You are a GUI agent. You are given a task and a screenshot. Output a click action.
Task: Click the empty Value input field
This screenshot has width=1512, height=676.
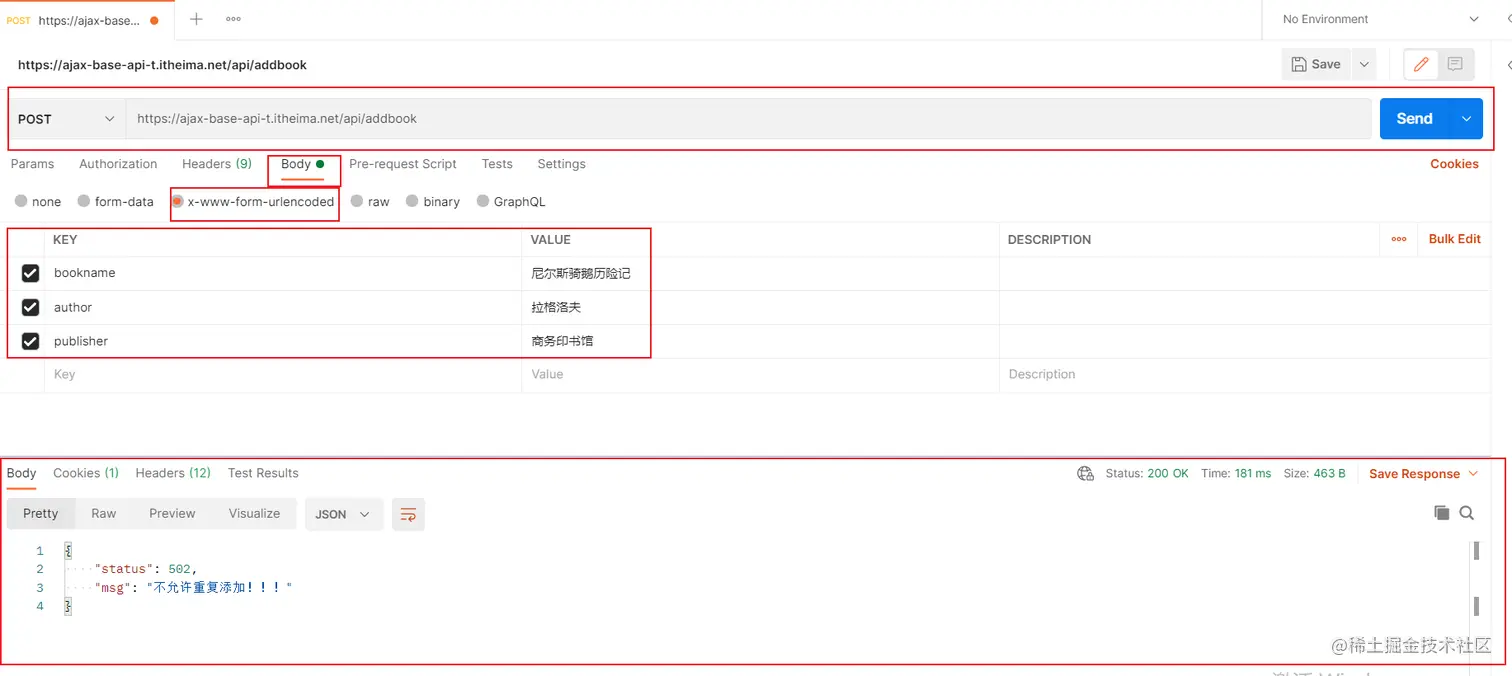click(760, 374)
